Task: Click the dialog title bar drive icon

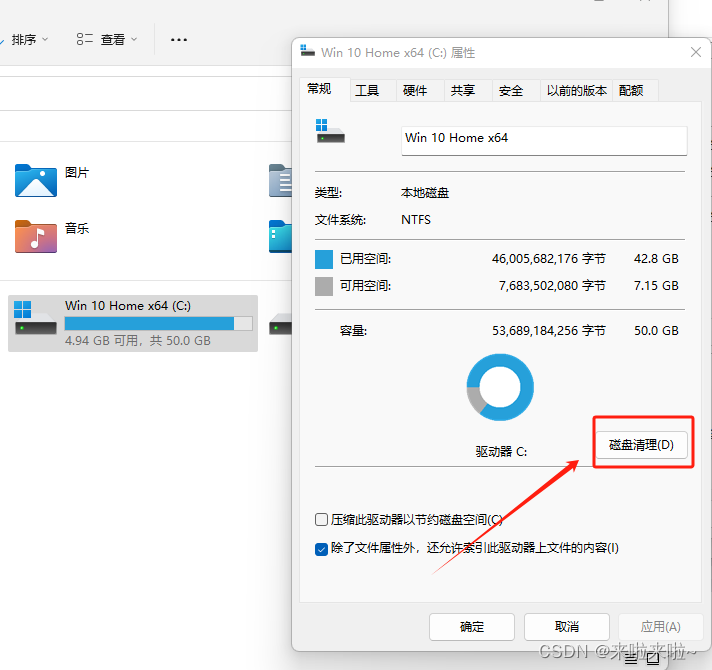Action: (307, 51)
